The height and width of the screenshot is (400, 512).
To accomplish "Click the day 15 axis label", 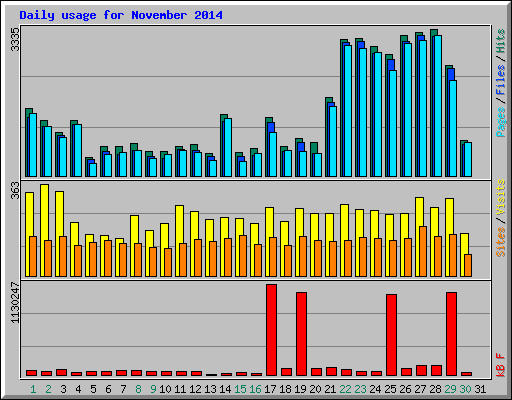I will point(240,389).
